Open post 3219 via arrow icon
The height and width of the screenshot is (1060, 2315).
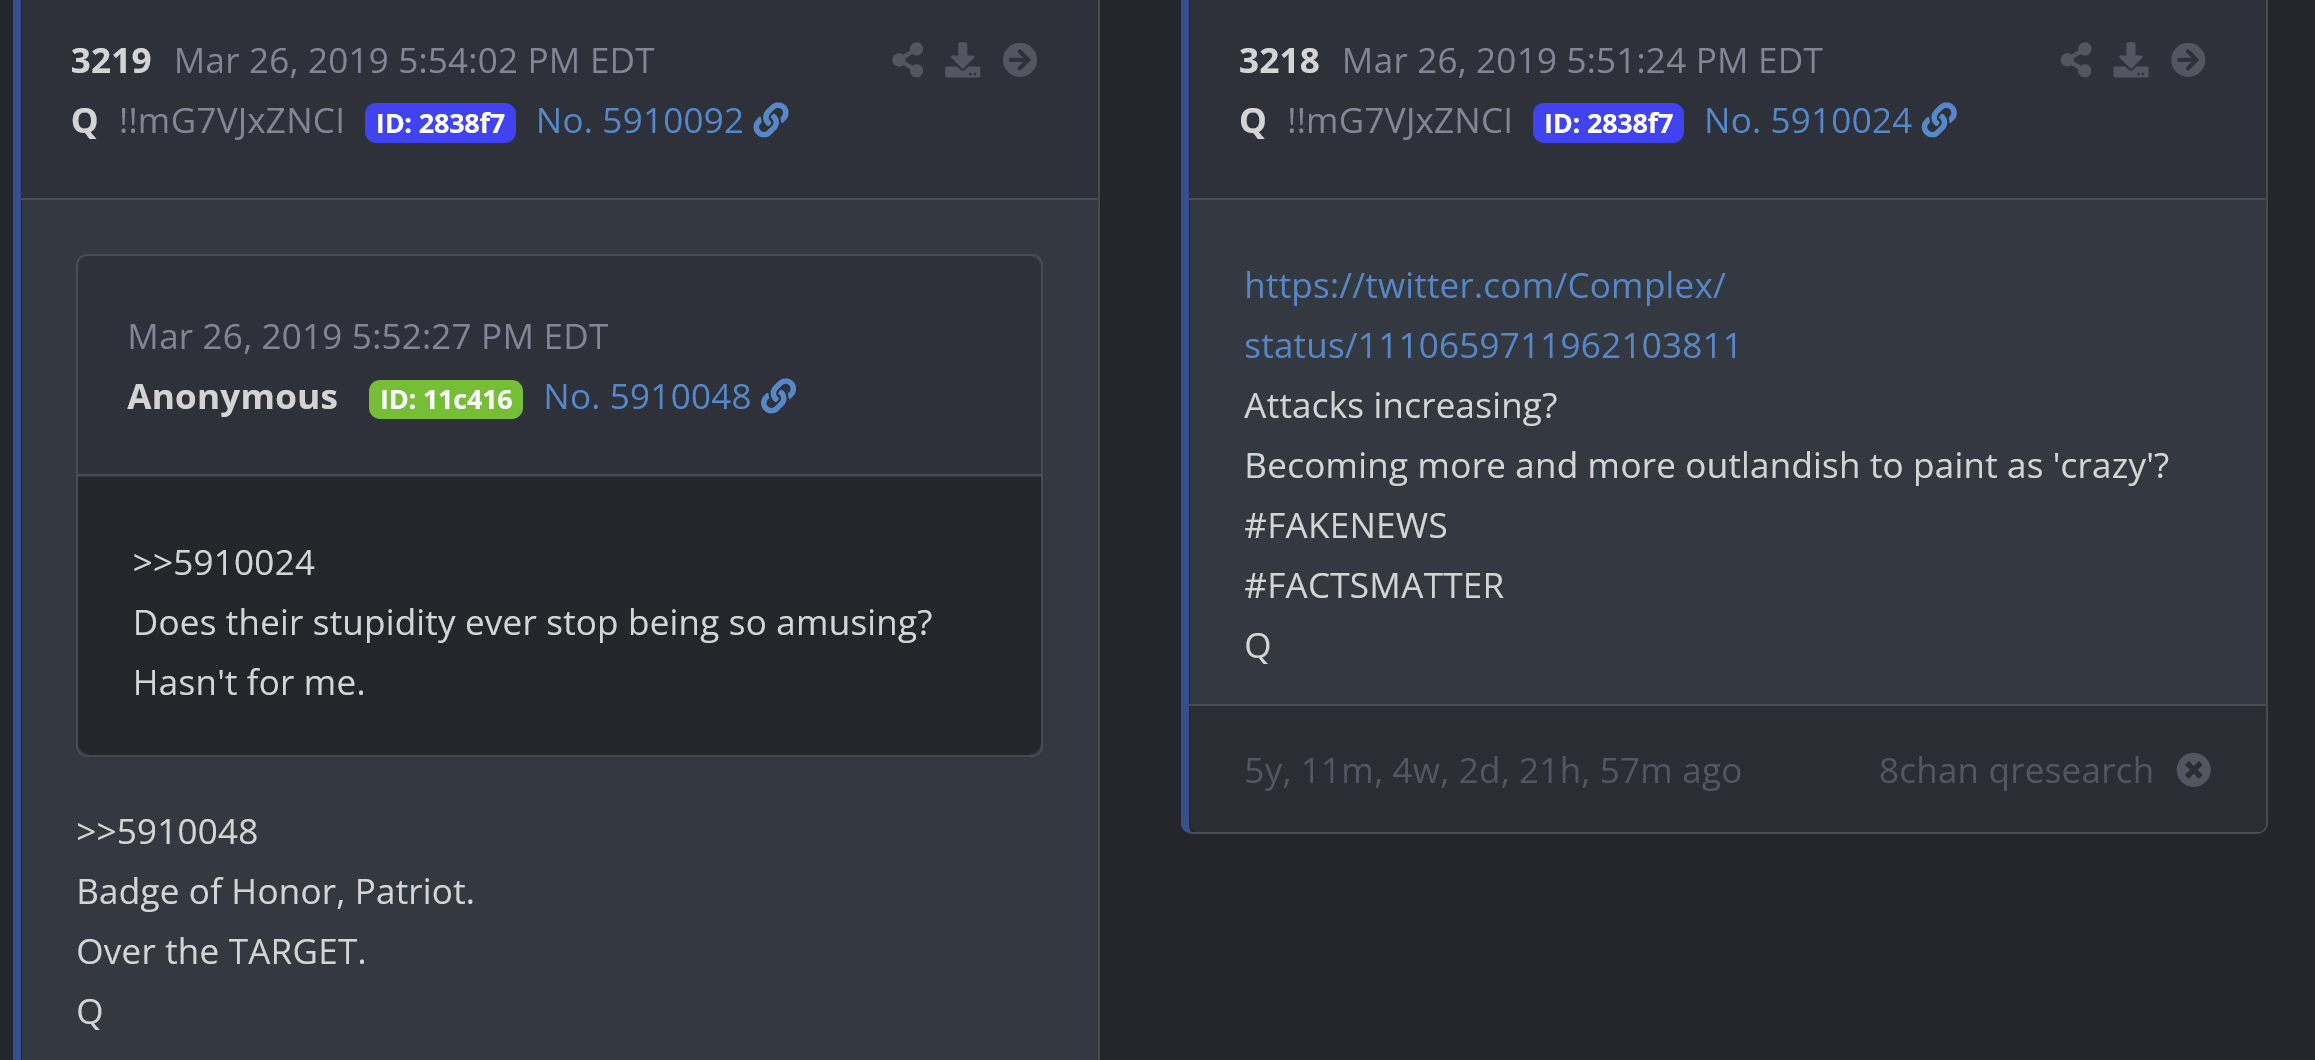point(1020,60)
